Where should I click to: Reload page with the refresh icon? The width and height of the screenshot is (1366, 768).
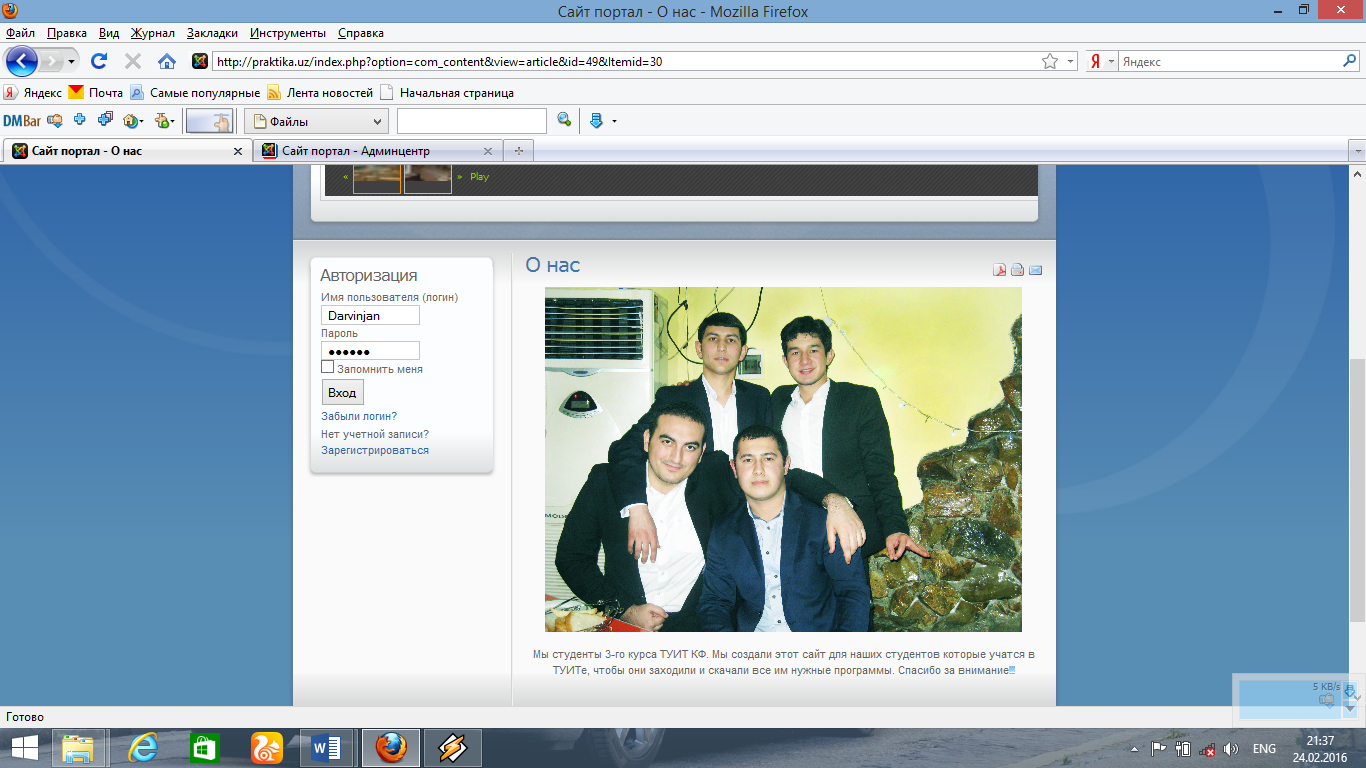[x=99, y=61]
